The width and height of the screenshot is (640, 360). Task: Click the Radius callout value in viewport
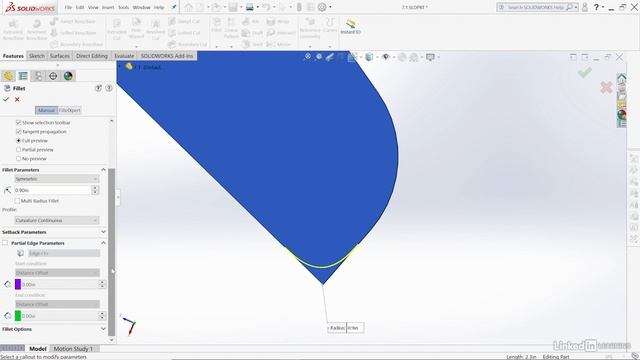coord(354,328)
